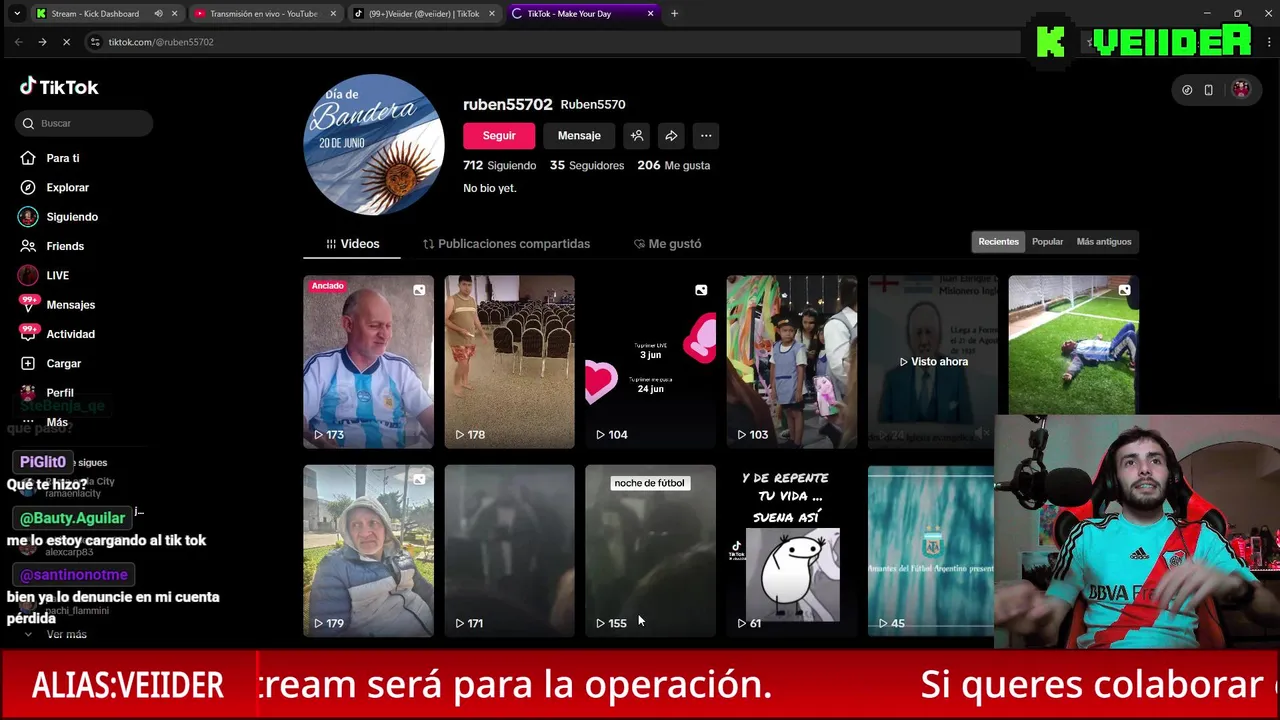Screen dimensions: 1280x720
Task: Open the Visto ahora video
Action: pyautogui.click(x=933, y=361)
